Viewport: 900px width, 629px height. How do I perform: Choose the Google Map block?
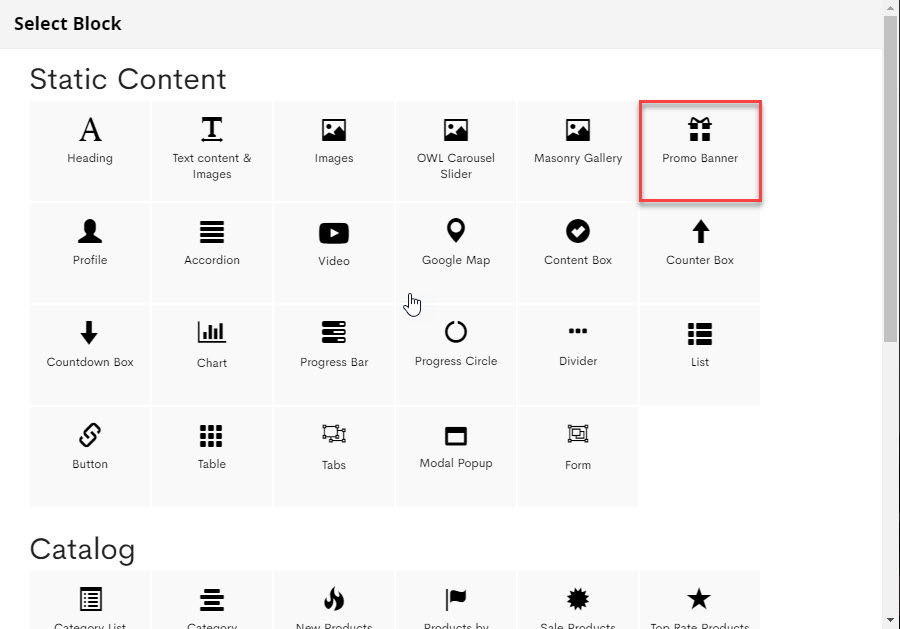[x=456, y=253]
